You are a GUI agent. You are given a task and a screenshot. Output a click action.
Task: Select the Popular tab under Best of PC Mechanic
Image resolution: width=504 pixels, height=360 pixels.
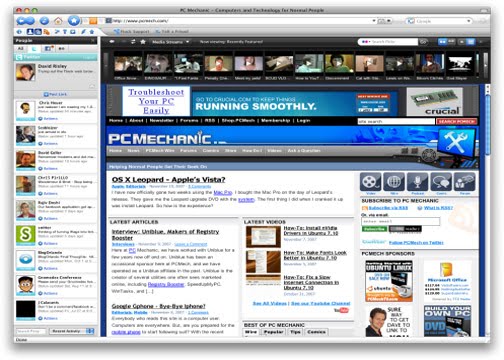click(273, 332)
